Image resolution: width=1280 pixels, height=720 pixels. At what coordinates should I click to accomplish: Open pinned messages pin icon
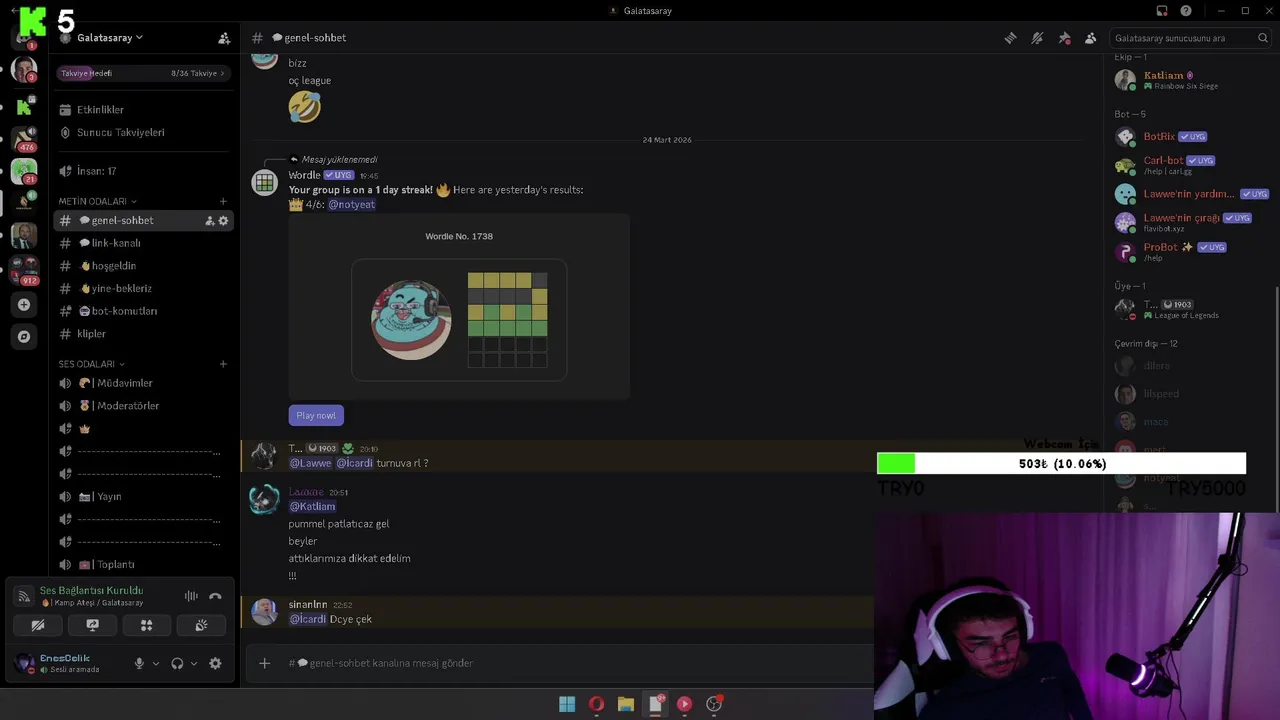1064,38
